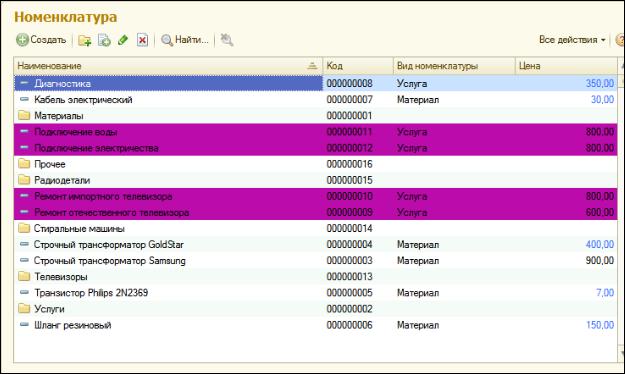Click the cancel search icon
The image size is (625, 374).
tap(227, 40)
